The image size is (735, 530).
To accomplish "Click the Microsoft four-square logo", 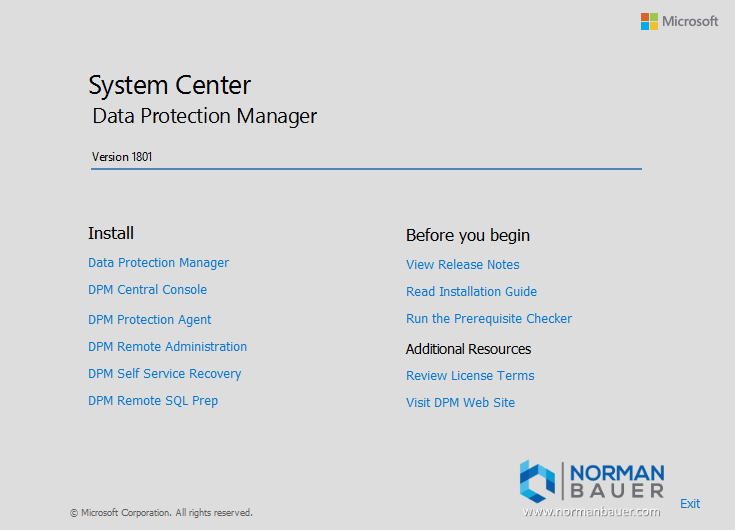I will point(649,21).
